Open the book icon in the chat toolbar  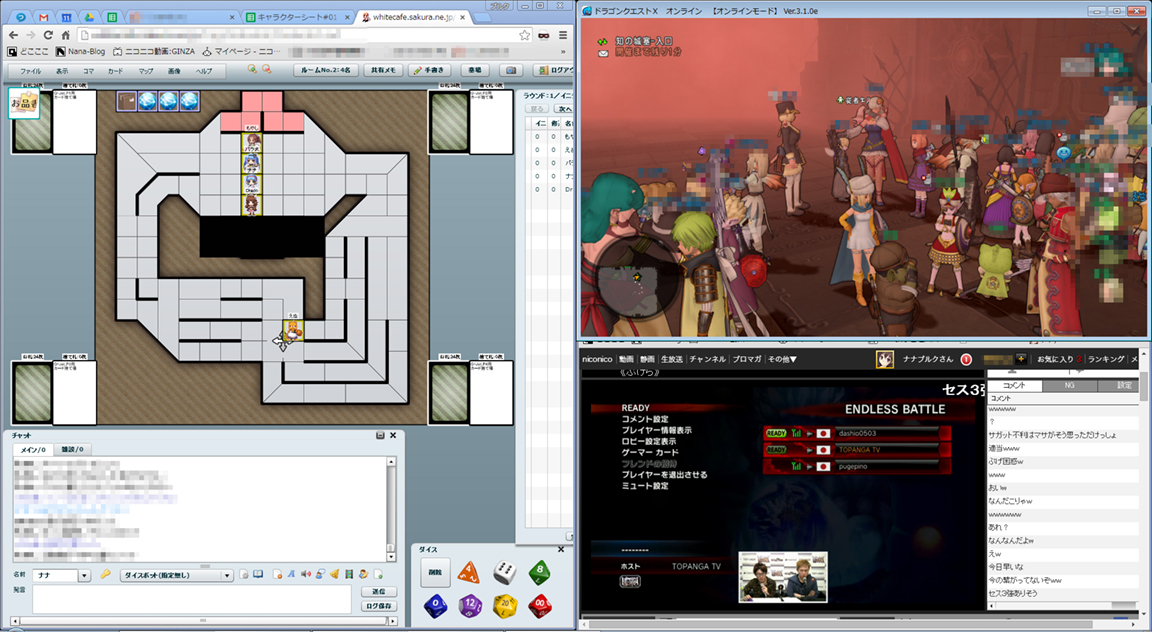(x=258, y=575)
